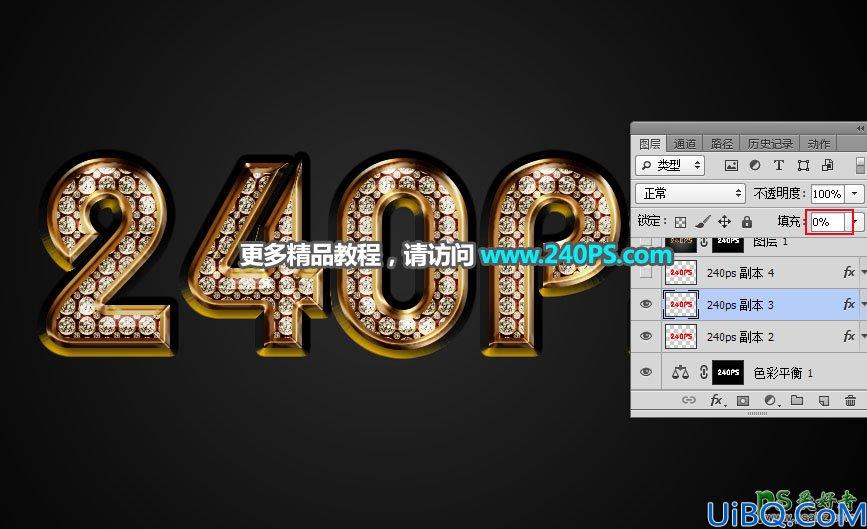Click fx badge on 240ps 副本 3
Screen dimensions: 867x529
(x=849, y=304)
